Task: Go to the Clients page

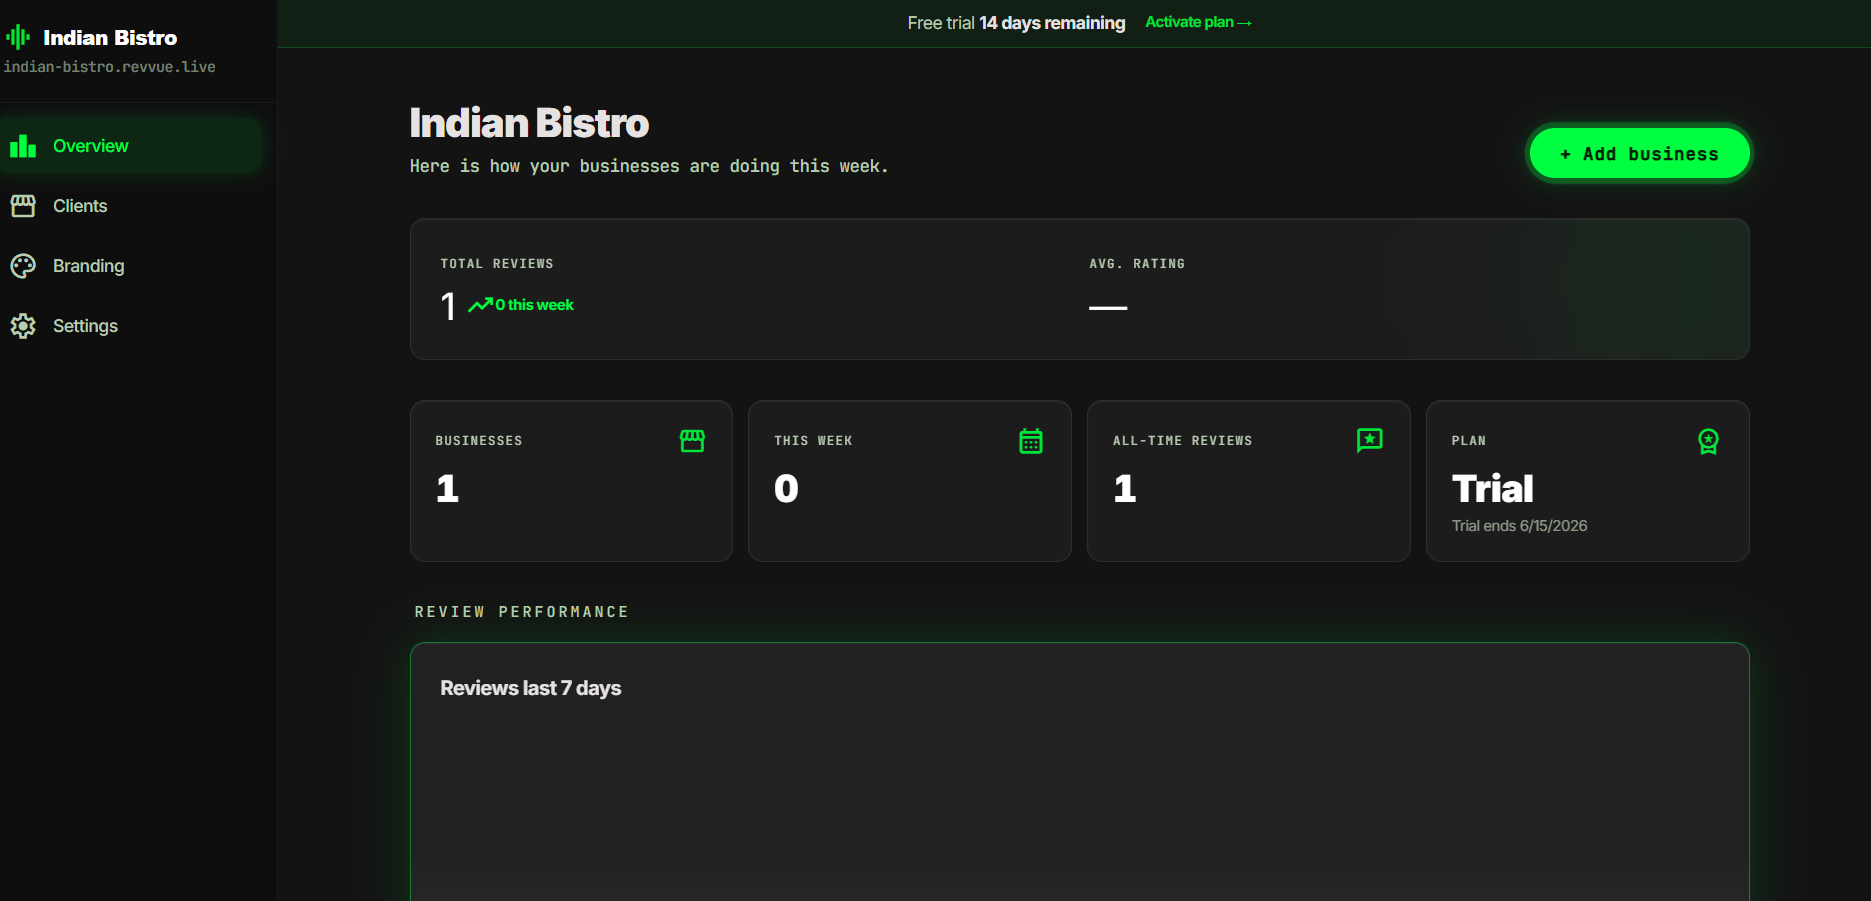Action: pyautogui.click(x=131, y=206)
